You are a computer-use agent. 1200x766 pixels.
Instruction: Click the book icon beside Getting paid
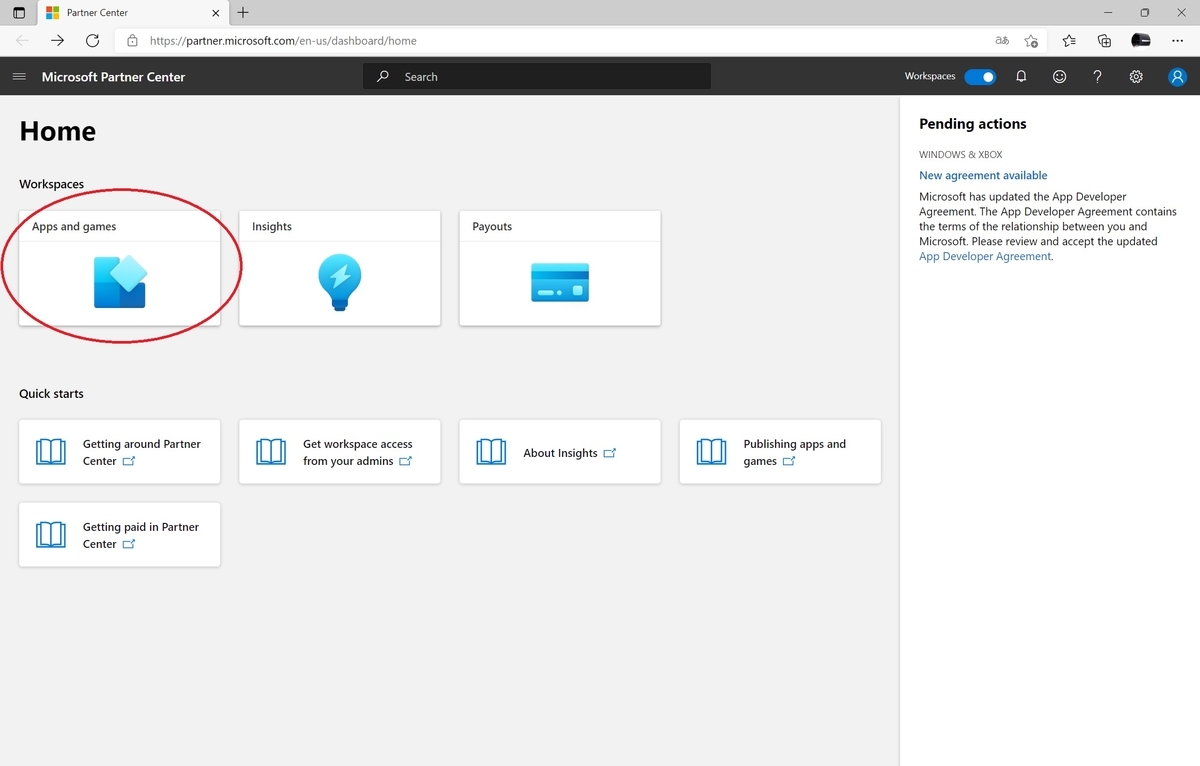51,535
